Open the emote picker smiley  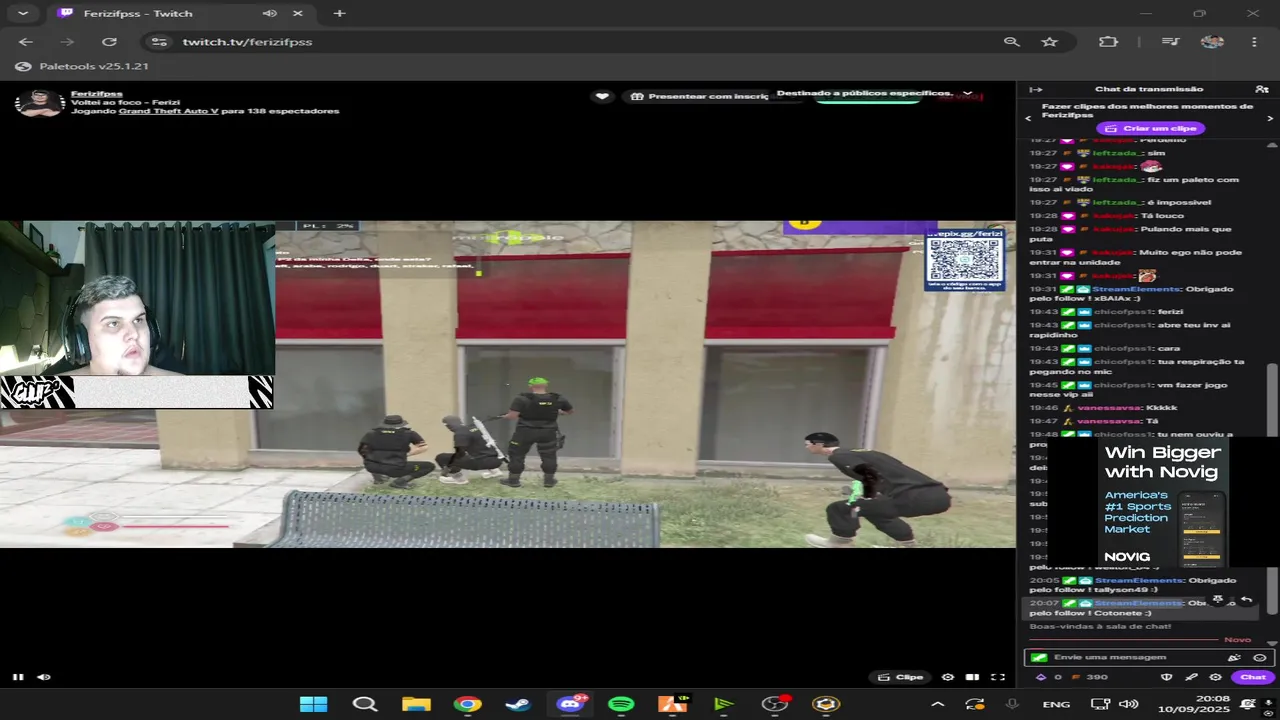(1260, 657)
